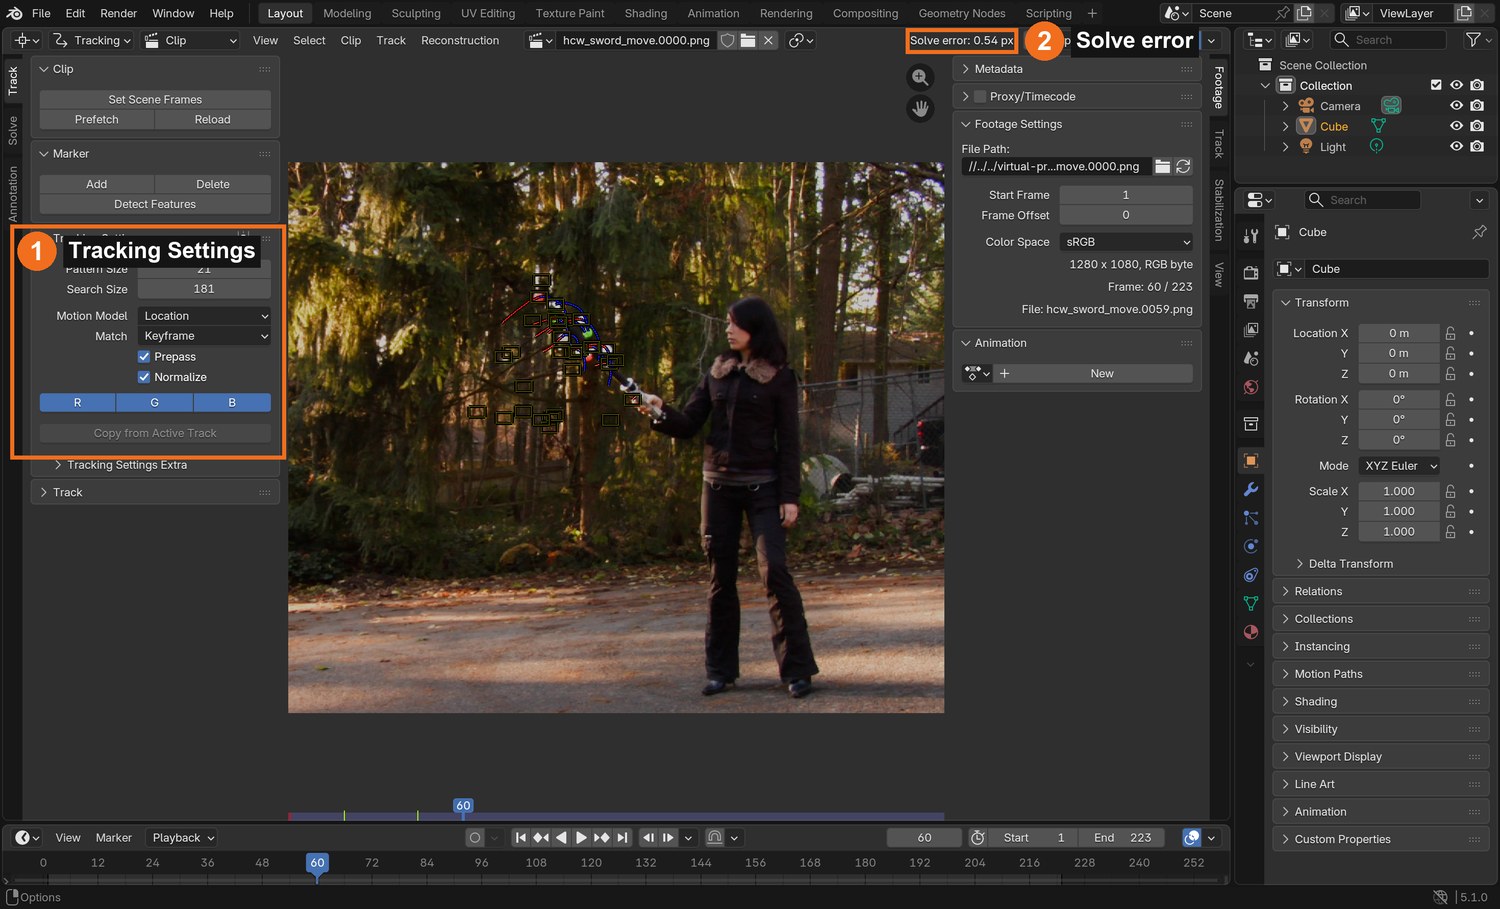Click the open clip folder icon in header
The image size is (1500, 909).
click(748, 40)
